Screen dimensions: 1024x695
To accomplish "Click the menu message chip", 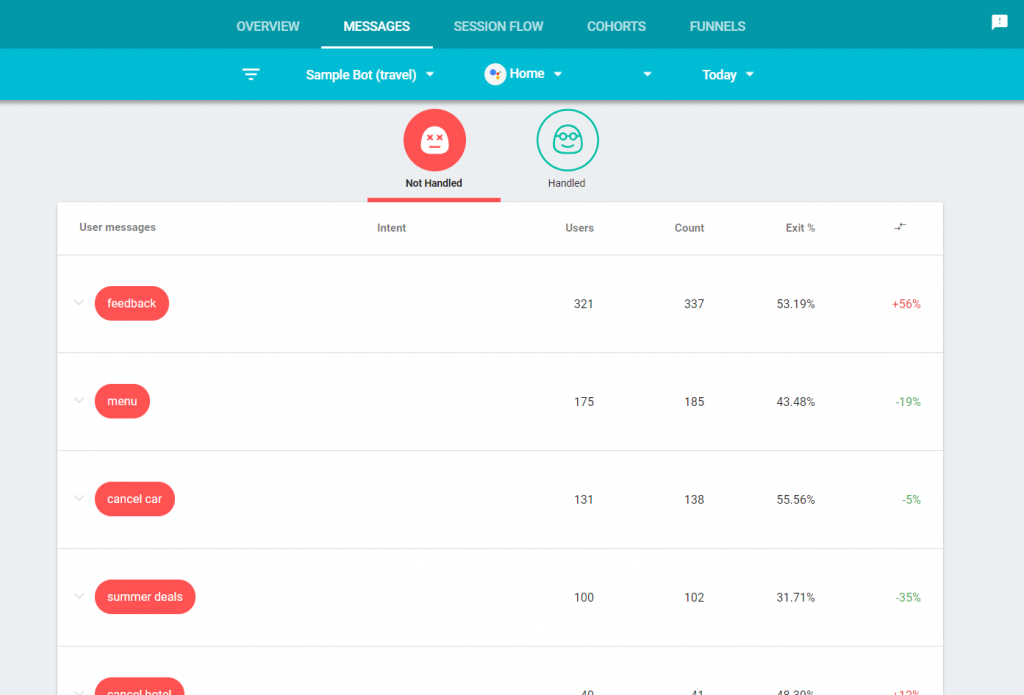I will [122, 401].
